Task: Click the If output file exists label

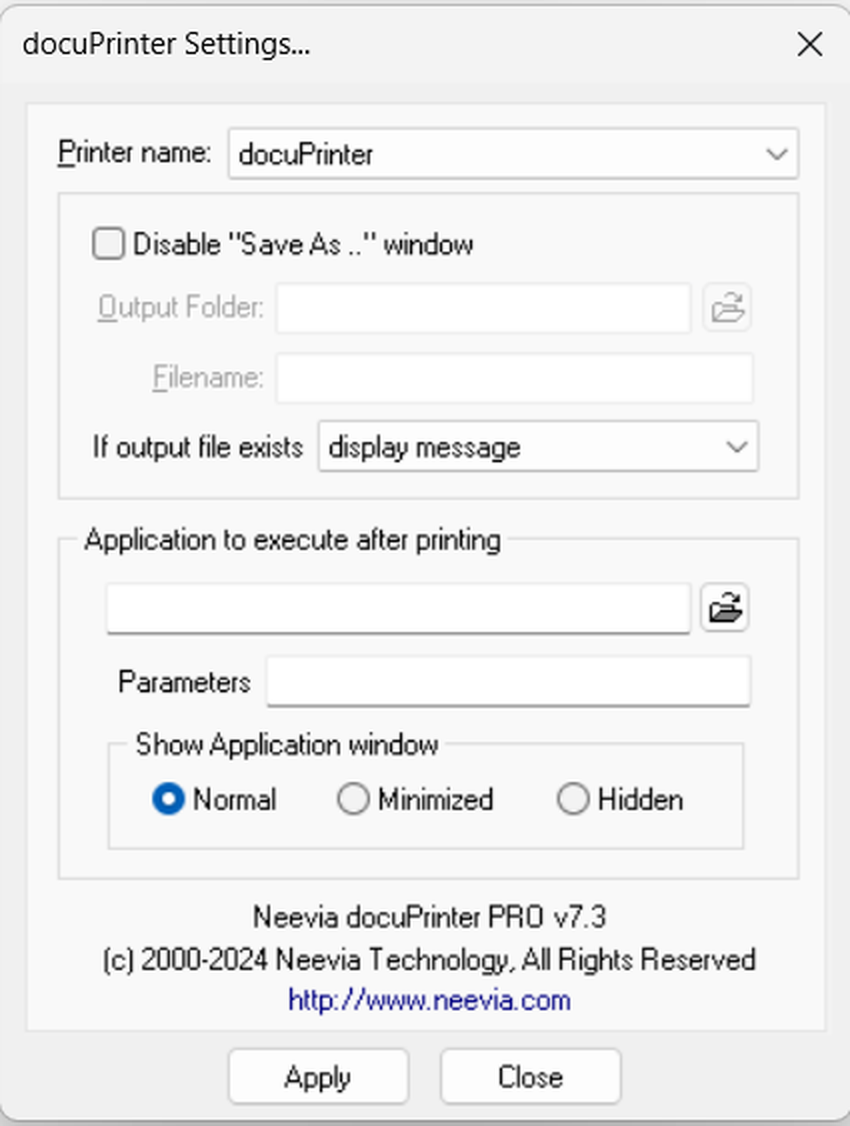Action: click(197, 447)
